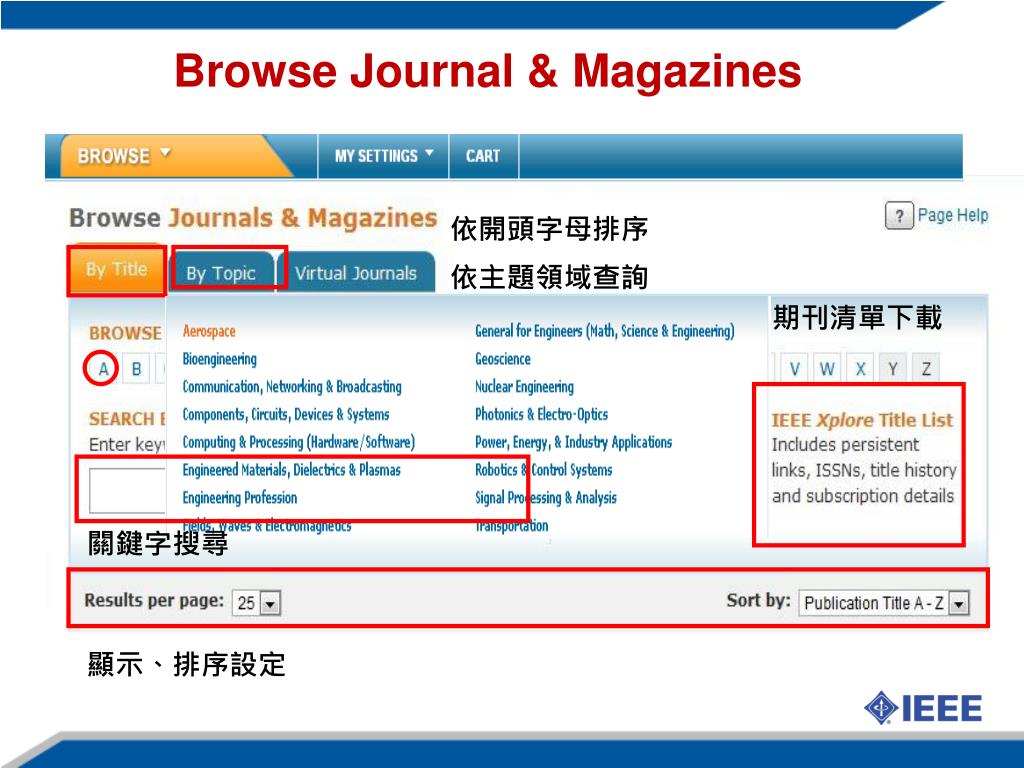Browse titles starting with letter A
The image size is (1024, 768).
tap(103, 369)
